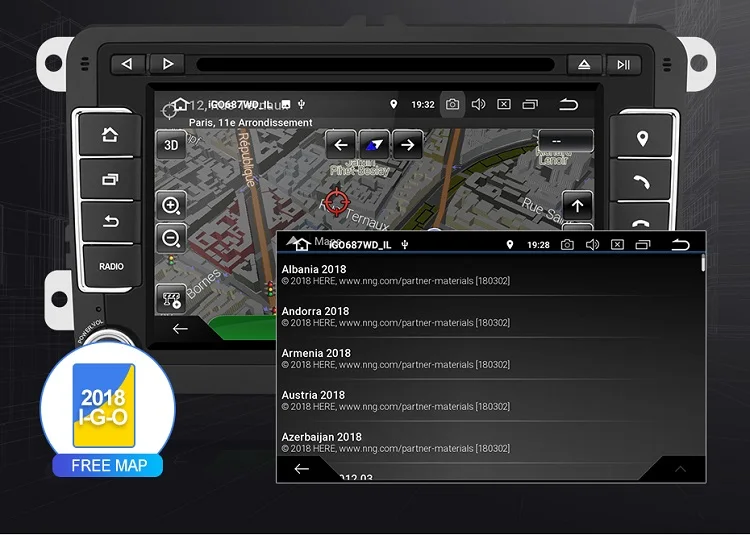Zoom in on the map

click(x=171, y=206)
